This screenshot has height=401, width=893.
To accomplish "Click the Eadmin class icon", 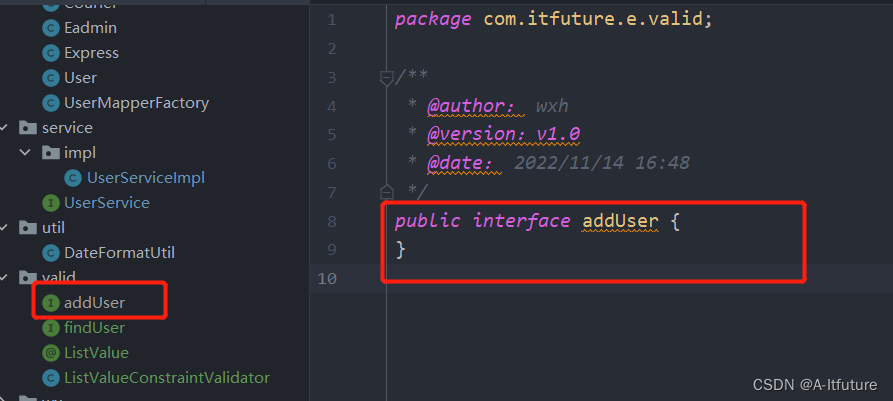I will (x=50, y=28).
